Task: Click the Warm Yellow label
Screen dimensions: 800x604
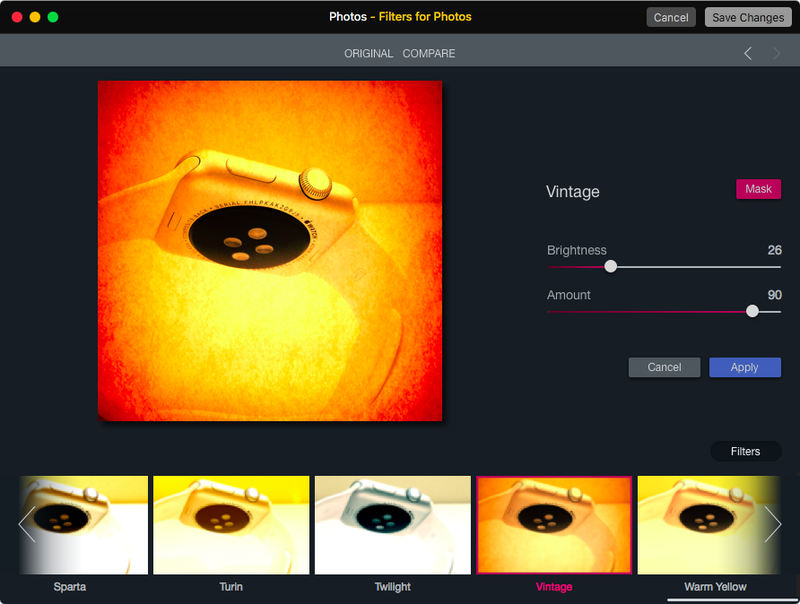Action: (715, 587)
